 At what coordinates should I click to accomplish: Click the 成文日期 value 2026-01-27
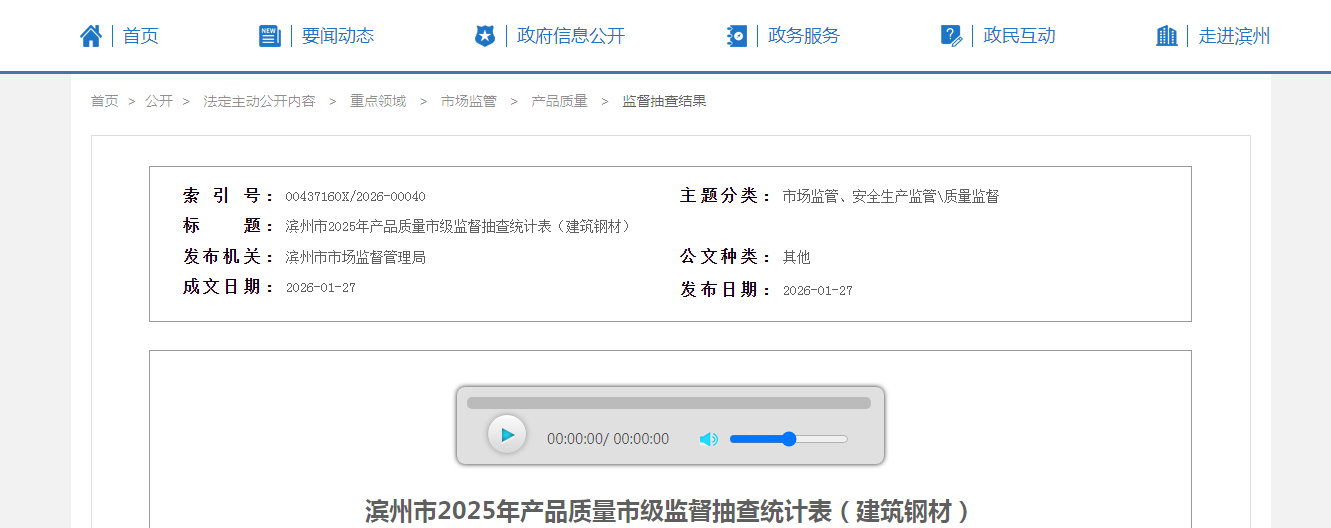click(320, 288)
